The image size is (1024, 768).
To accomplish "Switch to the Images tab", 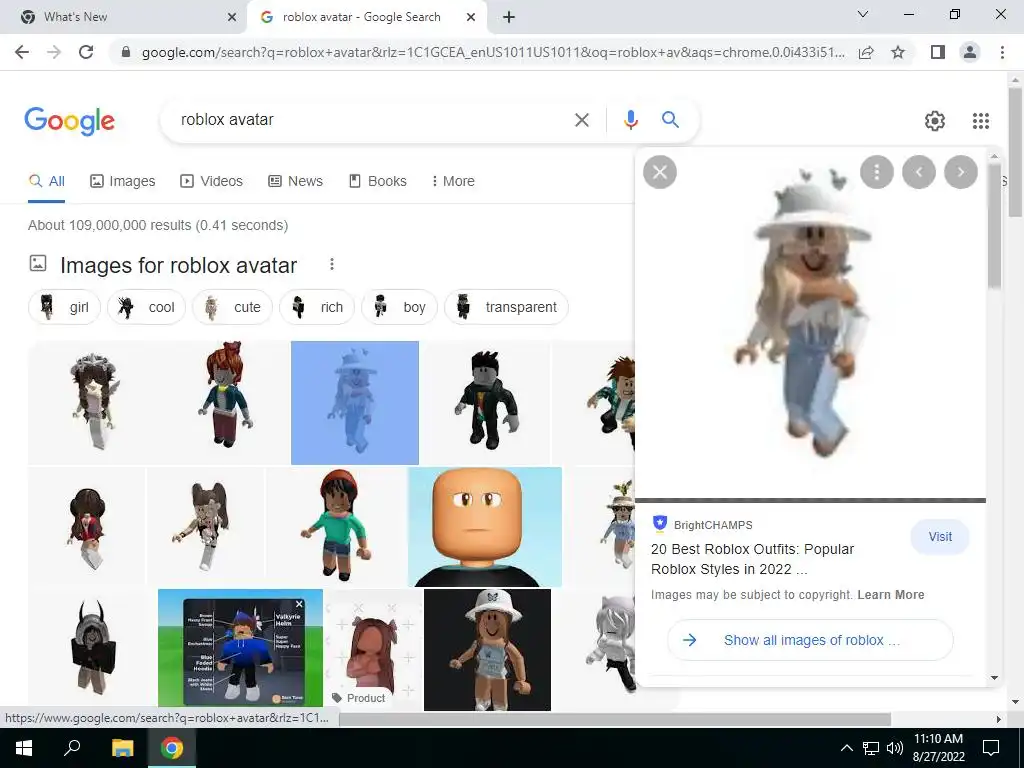I will 123,182.
